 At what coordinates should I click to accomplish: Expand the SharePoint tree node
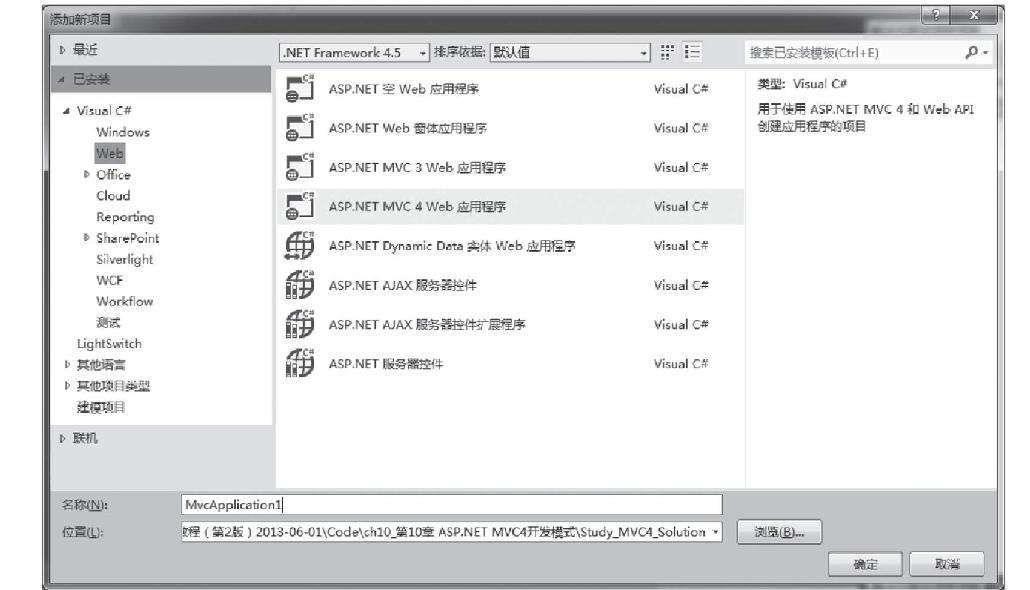pyautogui.click(x=87, y=238)
